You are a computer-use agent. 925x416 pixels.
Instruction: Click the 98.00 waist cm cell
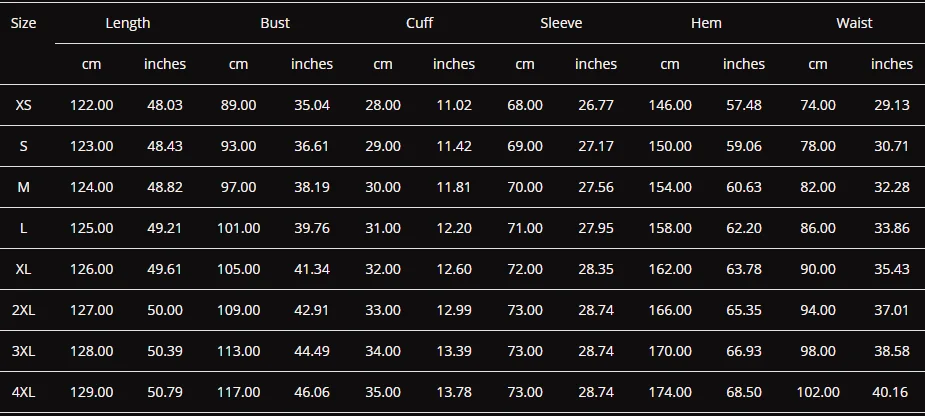coord(818,351)
